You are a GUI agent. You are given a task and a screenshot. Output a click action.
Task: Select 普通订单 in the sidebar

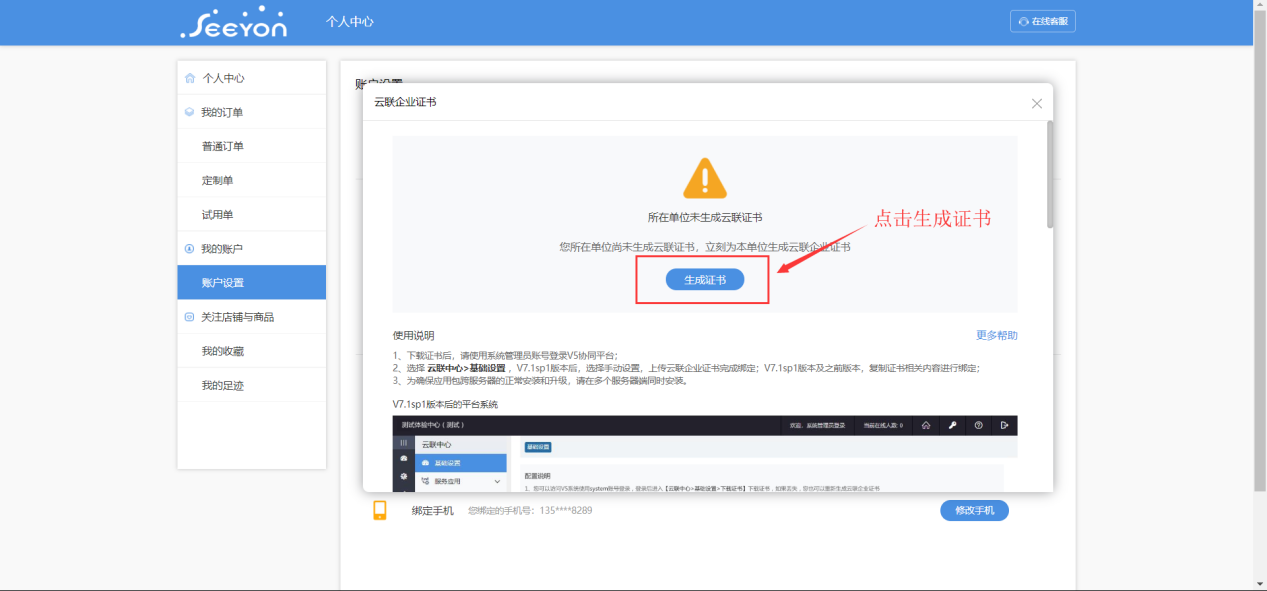point(252,146)
